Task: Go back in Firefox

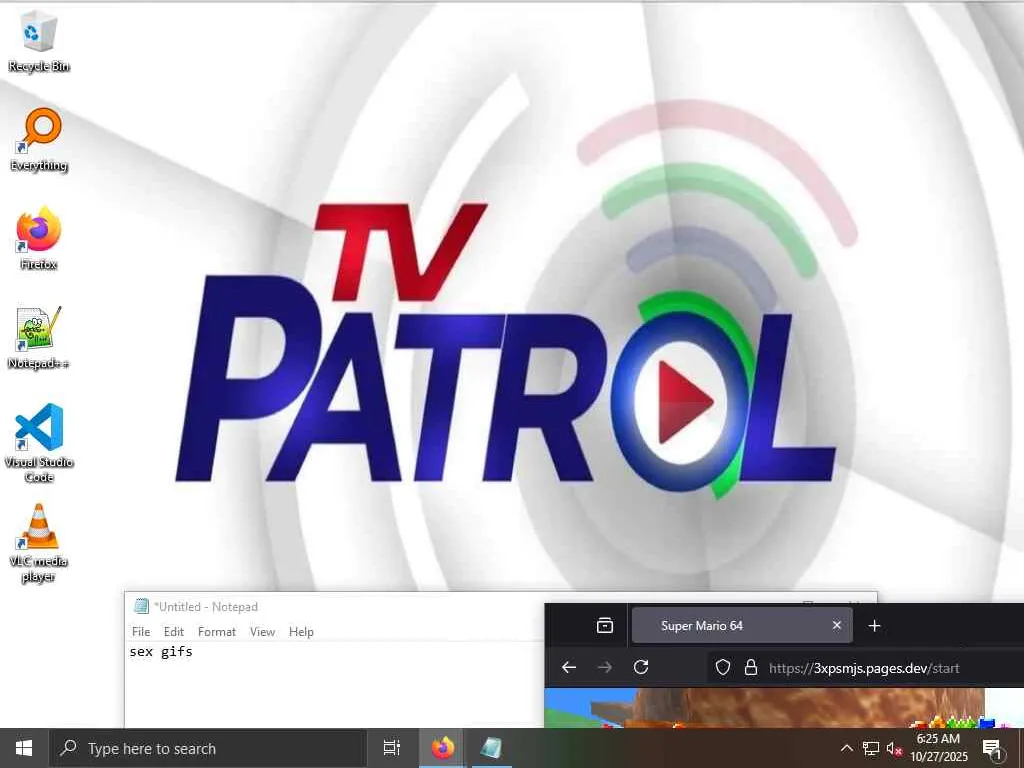Action: (569, 667)
